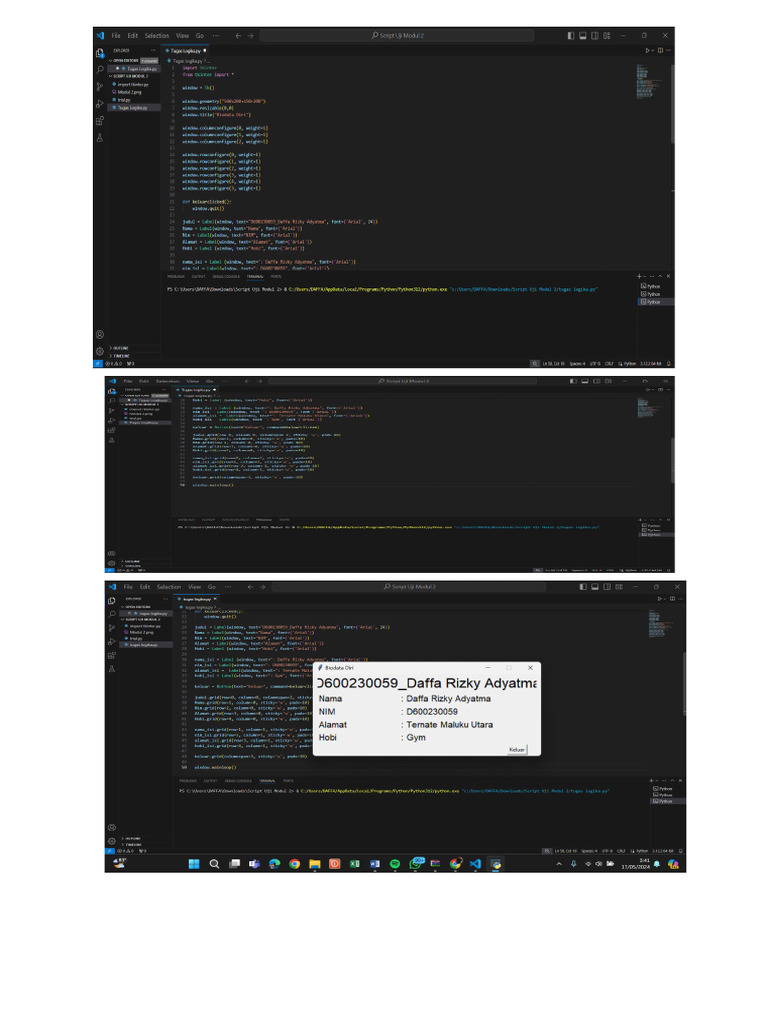The height and width of the screenshot is (1024, 768).
Task: Toggle Secondary Side Bar in bottom VS Code screenshot
Action: click(607, 587)
